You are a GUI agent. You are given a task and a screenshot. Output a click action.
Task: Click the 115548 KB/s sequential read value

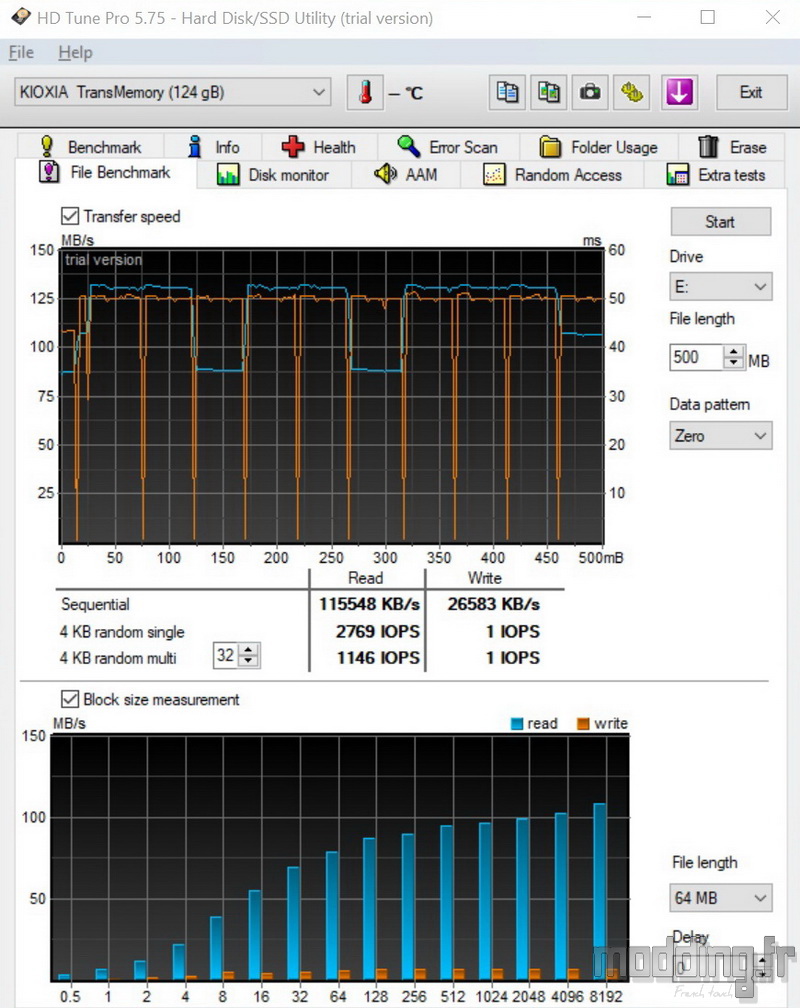tap(369, 604)
